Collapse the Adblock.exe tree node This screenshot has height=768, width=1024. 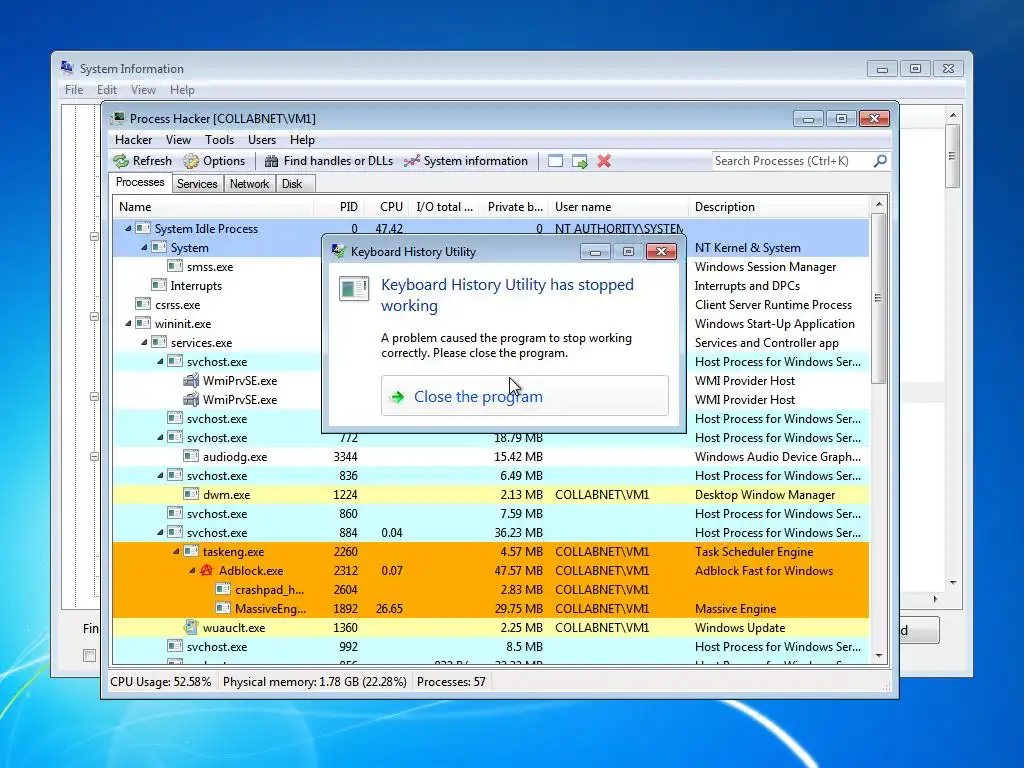[193, 570]
